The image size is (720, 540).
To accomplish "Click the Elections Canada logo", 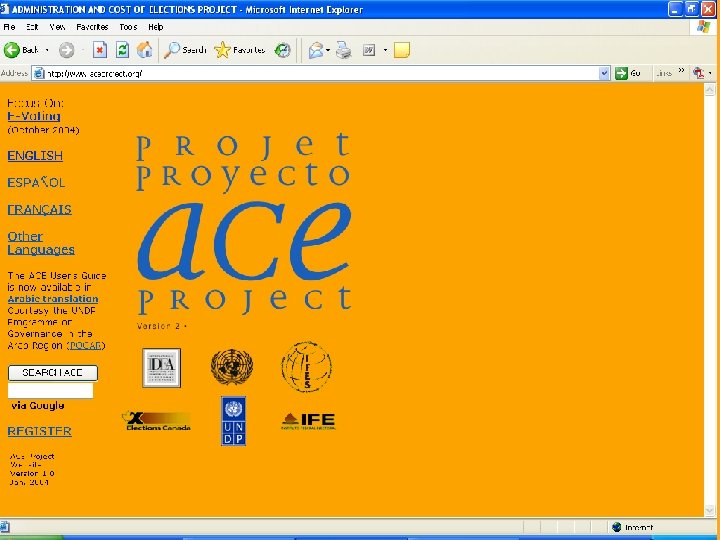I will point(156,421).
